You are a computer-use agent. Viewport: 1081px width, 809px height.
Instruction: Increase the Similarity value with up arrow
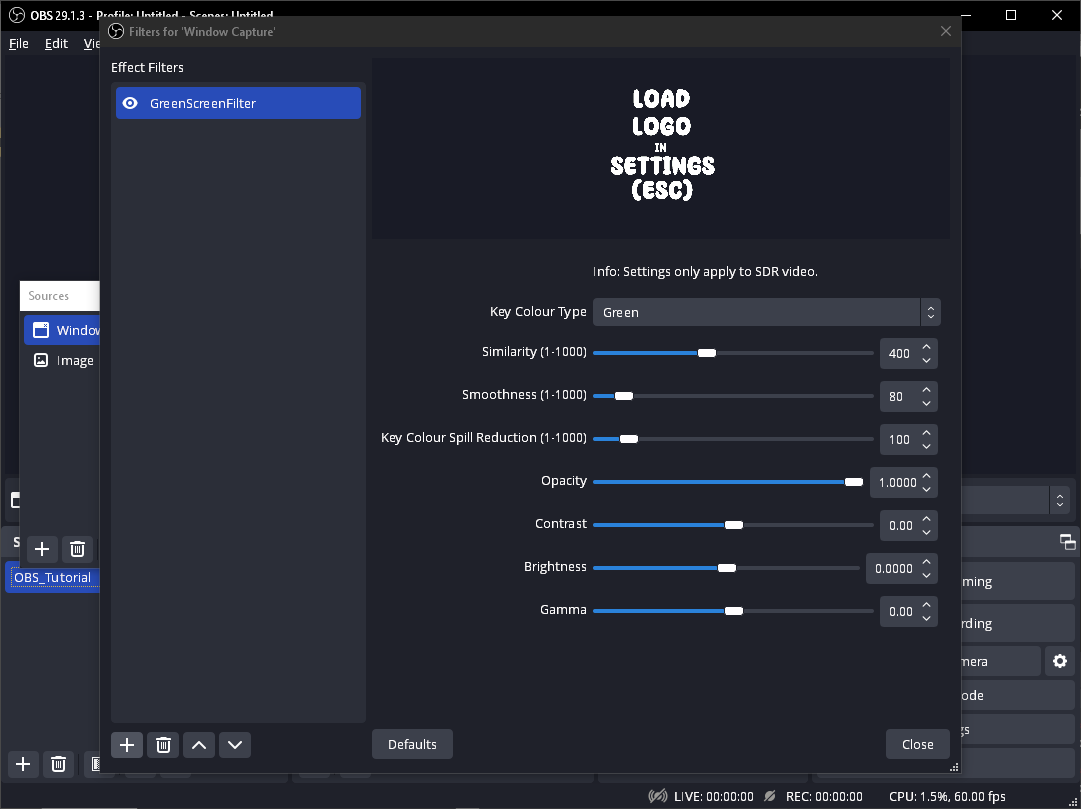[927, 346]
